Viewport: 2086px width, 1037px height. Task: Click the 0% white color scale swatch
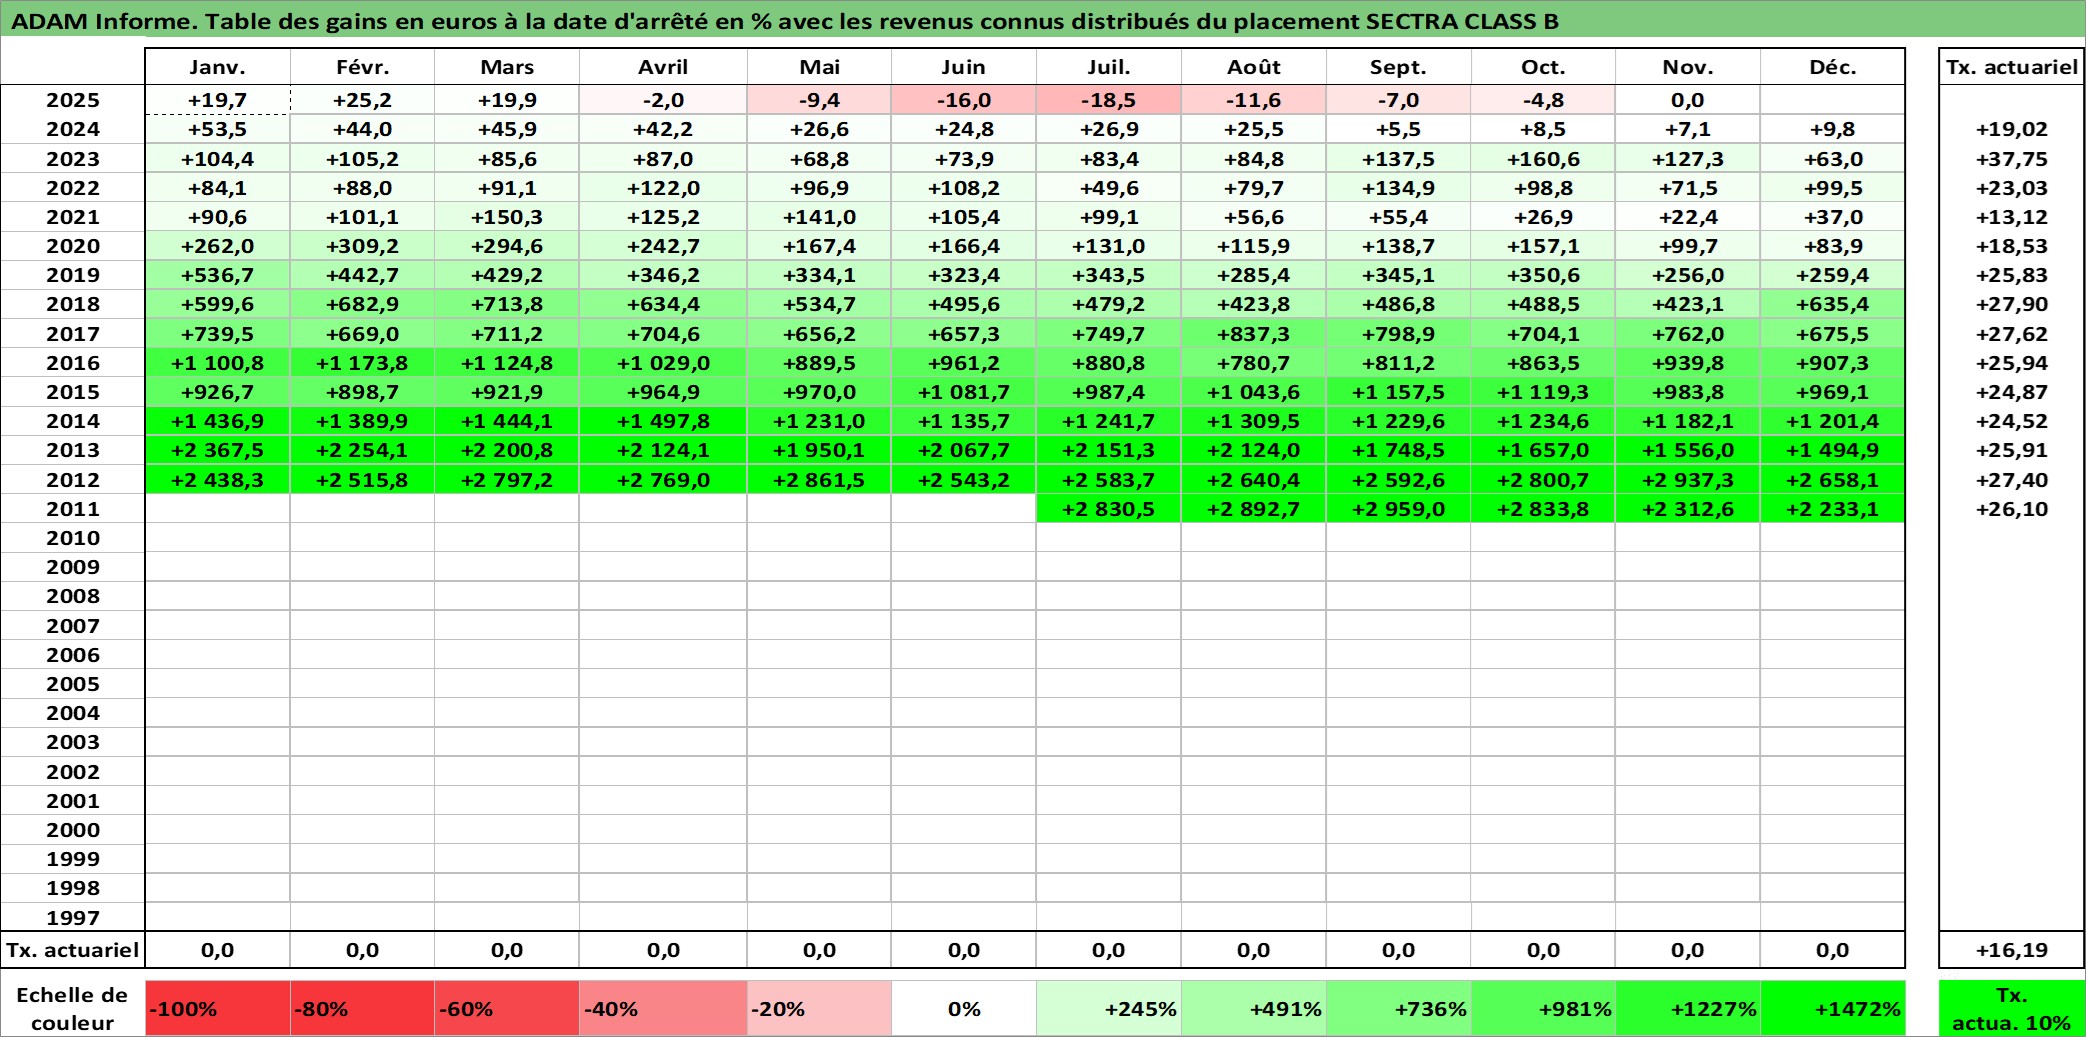pos(963,1008)
